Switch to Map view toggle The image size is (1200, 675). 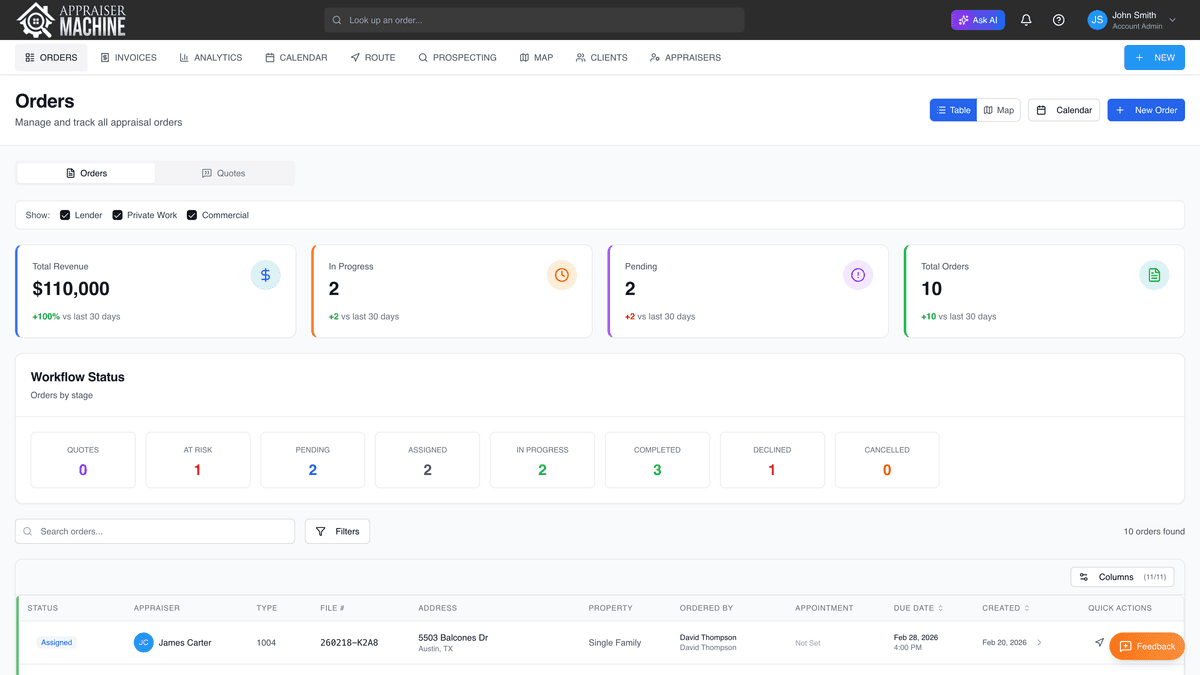tap(998, 110)
